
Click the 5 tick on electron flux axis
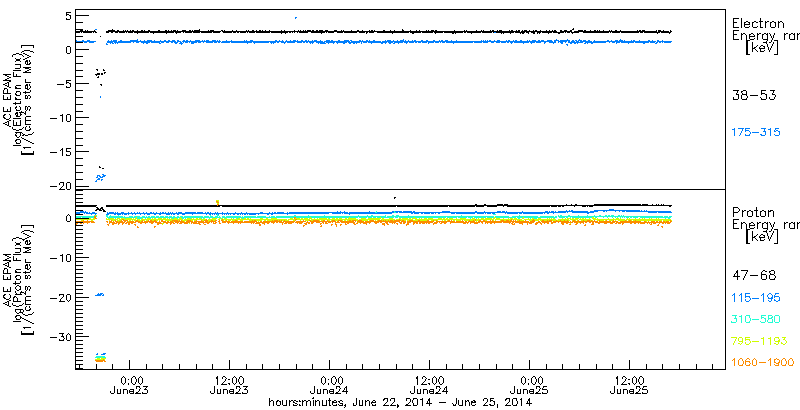66,16
